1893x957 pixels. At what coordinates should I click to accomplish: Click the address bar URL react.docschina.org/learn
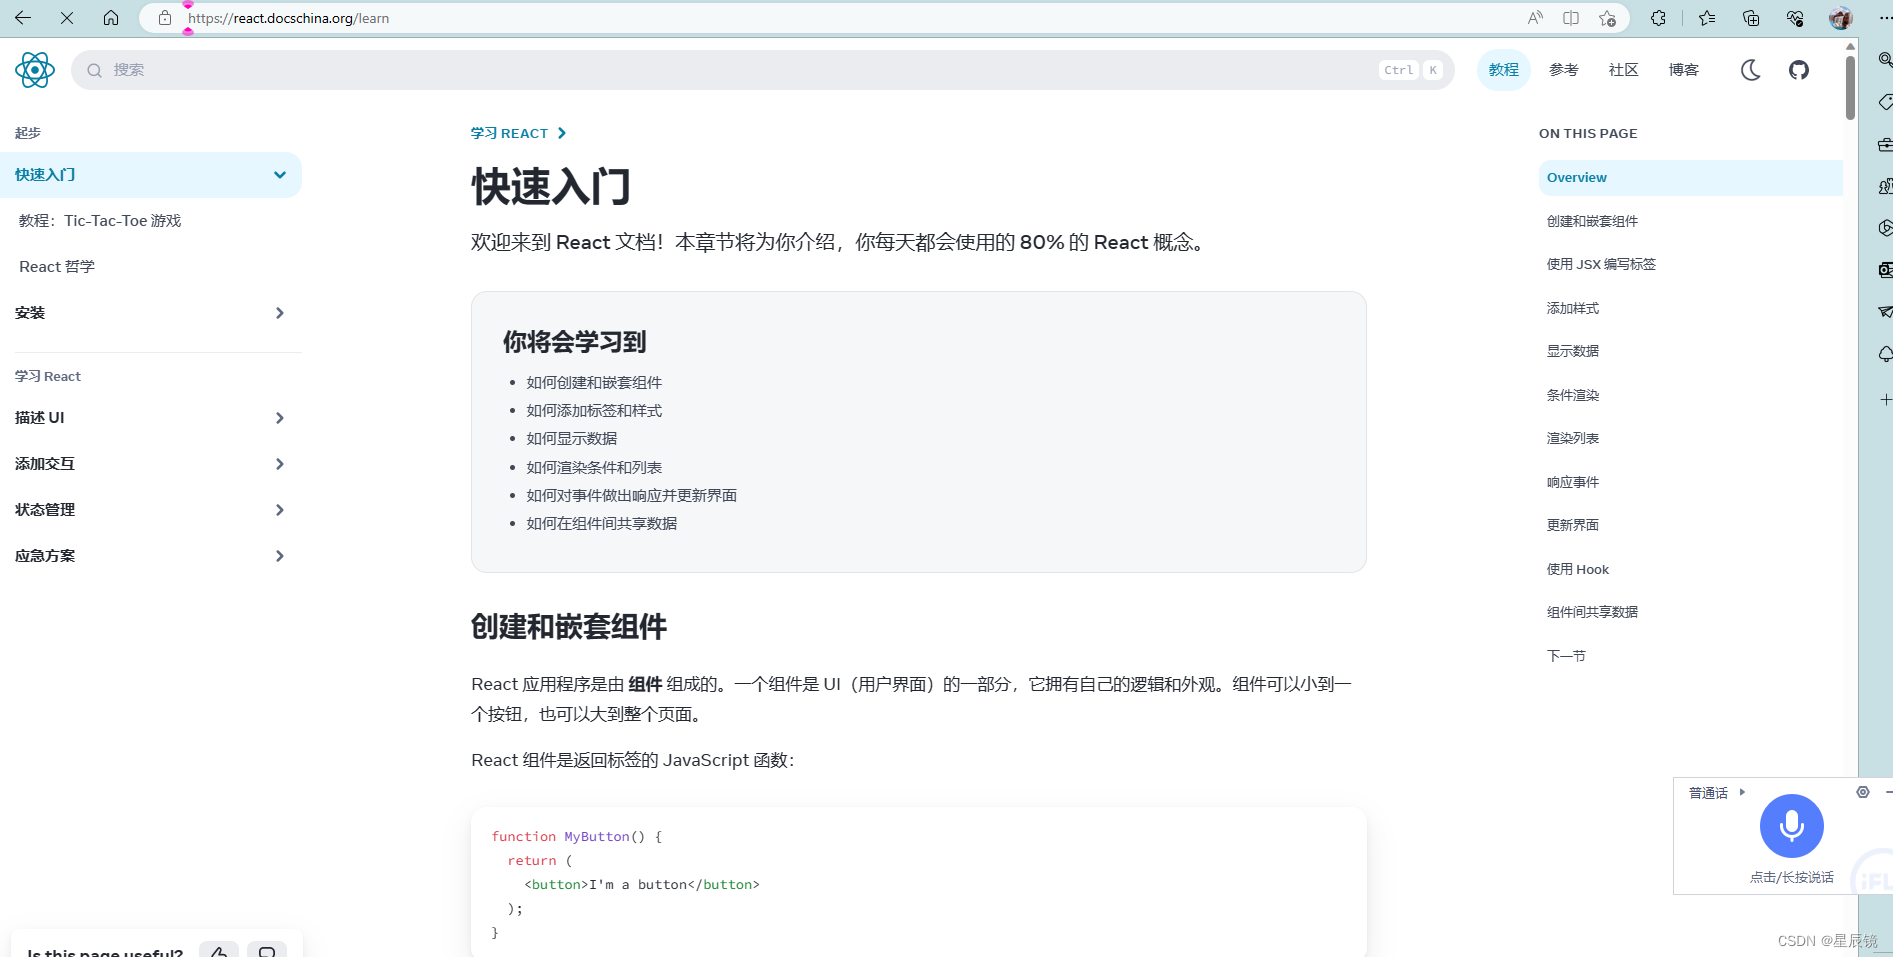click(x=289, y=18)
